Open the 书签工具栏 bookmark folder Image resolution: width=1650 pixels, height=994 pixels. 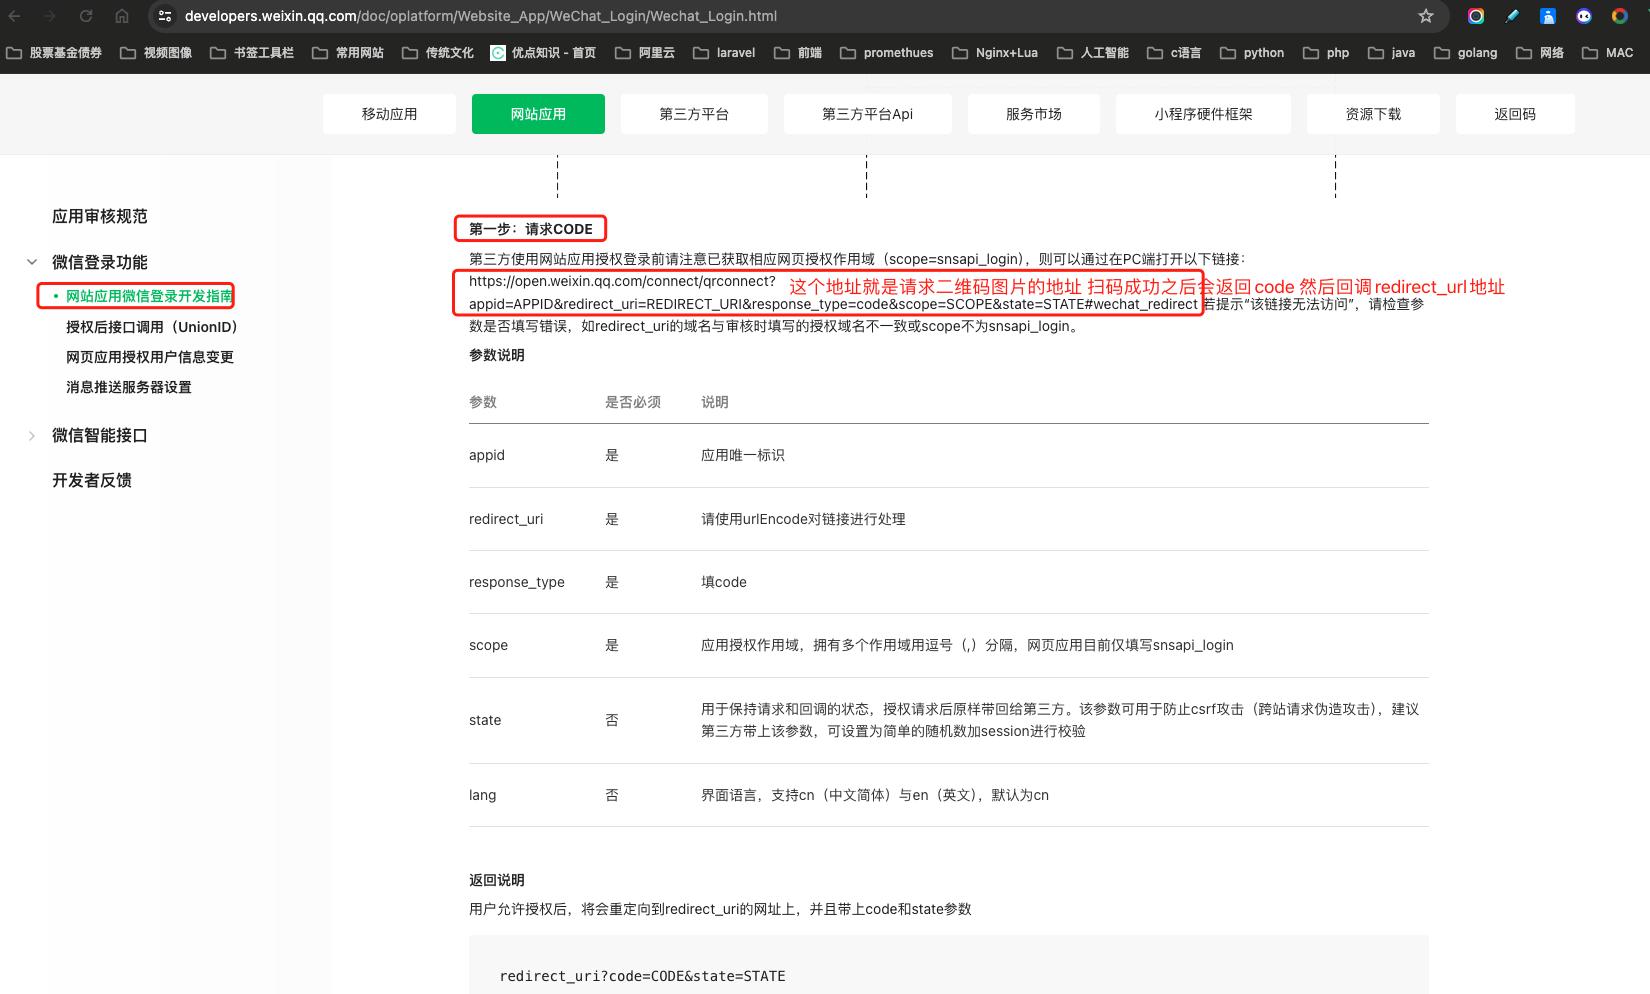(252, 53)
